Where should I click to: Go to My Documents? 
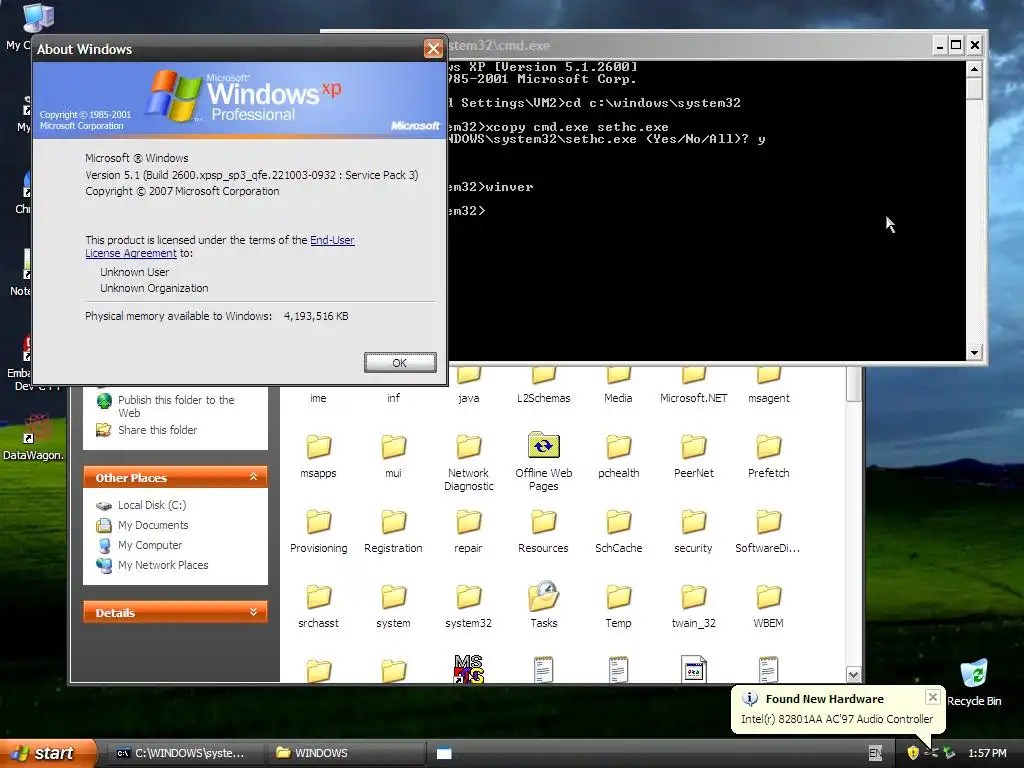click(142, 525)
